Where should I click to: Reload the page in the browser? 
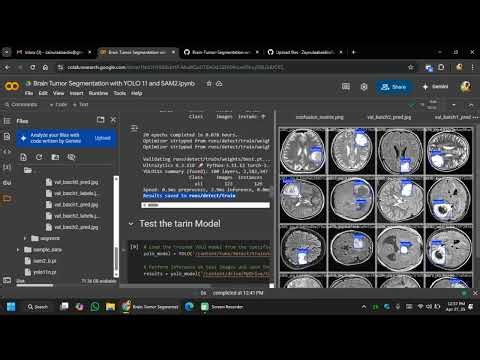pyautogui.click(x=32, y=68)
